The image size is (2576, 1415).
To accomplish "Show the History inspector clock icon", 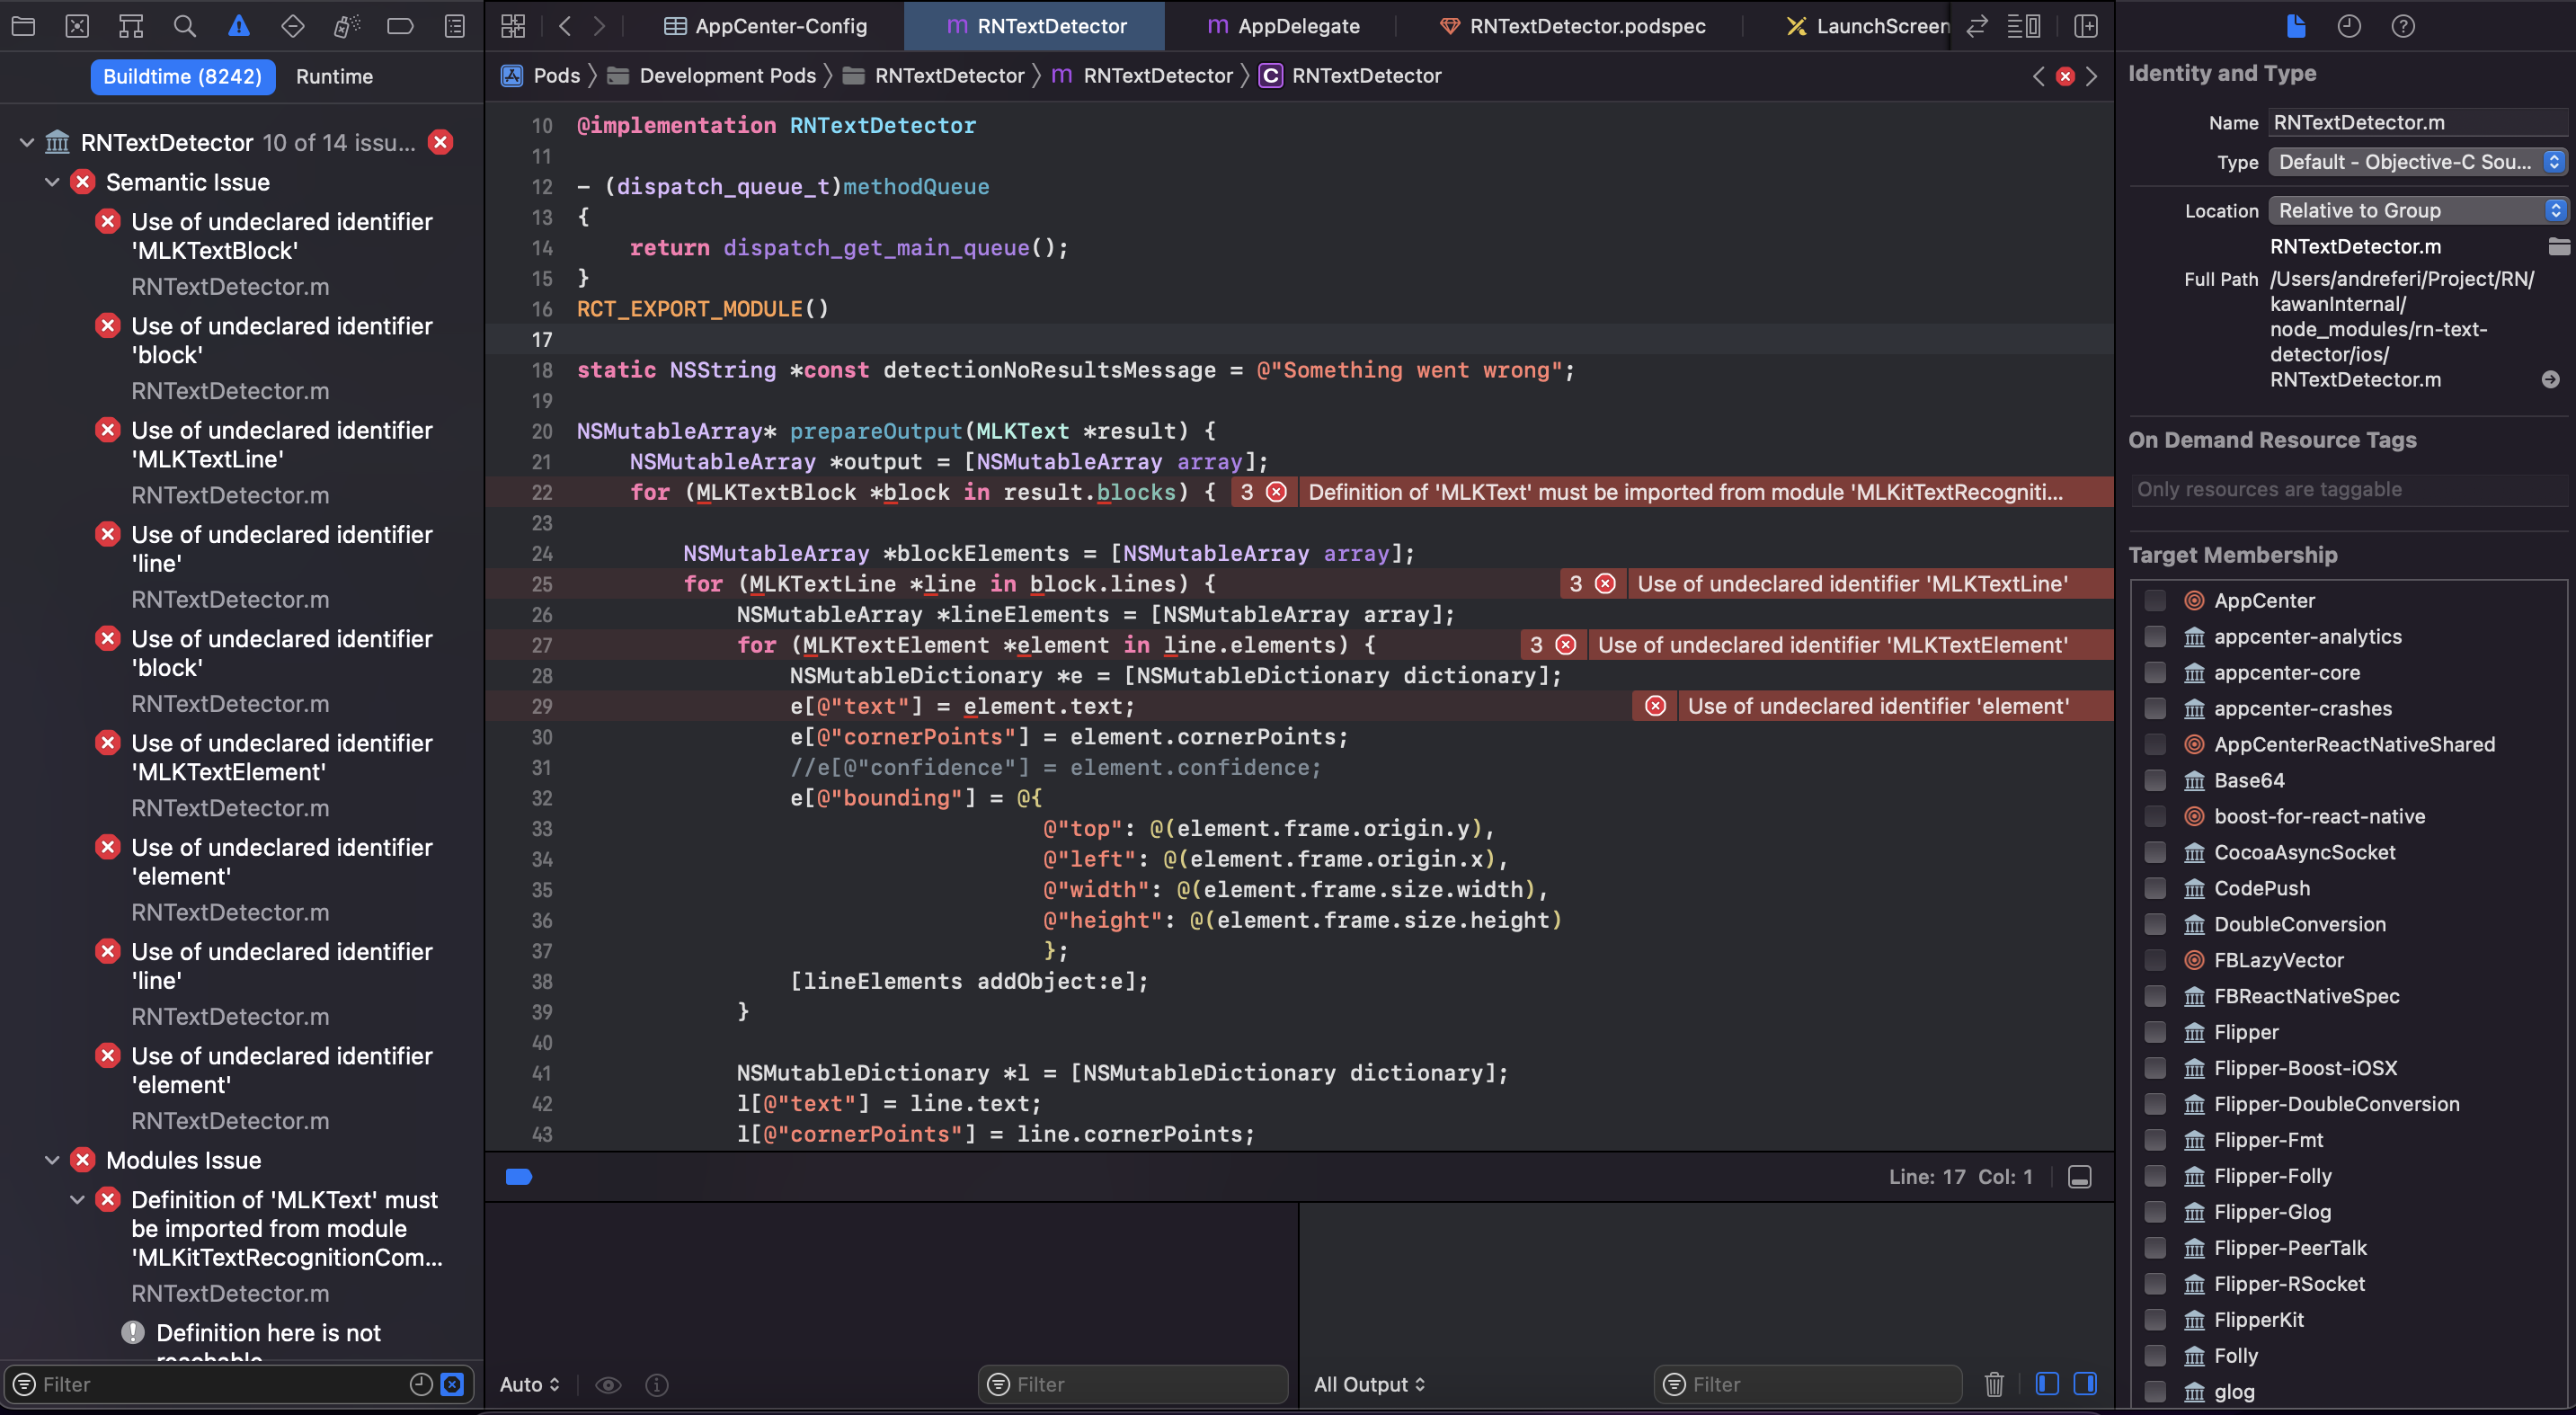I will 2349,26.
